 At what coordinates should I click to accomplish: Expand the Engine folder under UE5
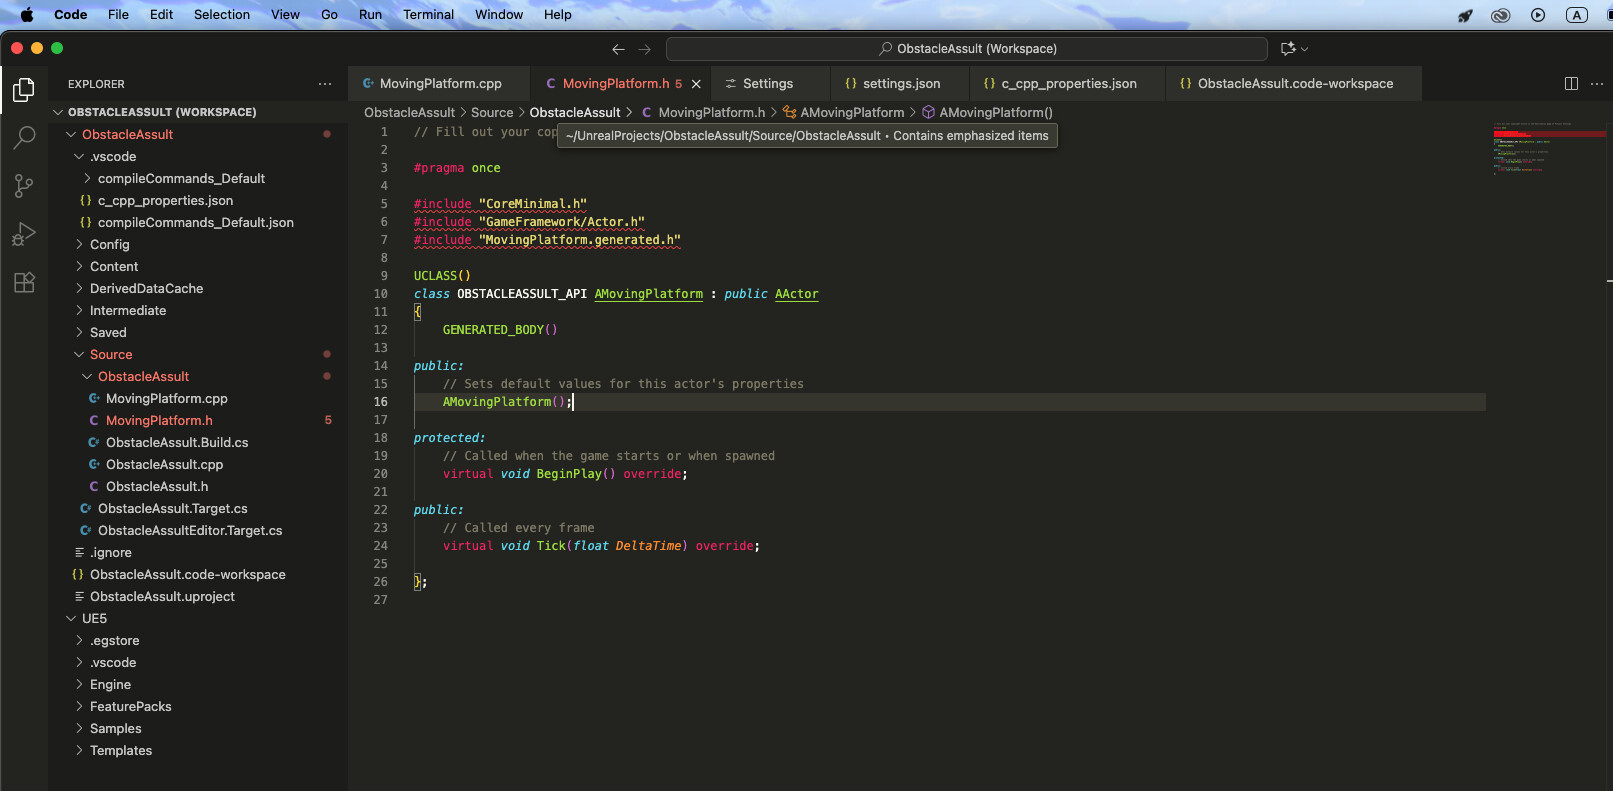(x=110, y=685)
